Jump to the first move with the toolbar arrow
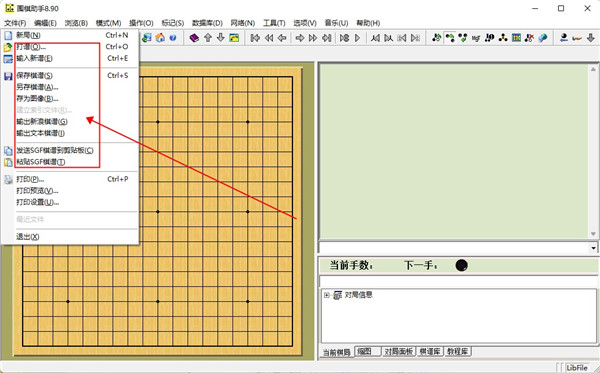The height and width of the screenshot is (373, 600). pyautogui.click(x=255, y=38)
